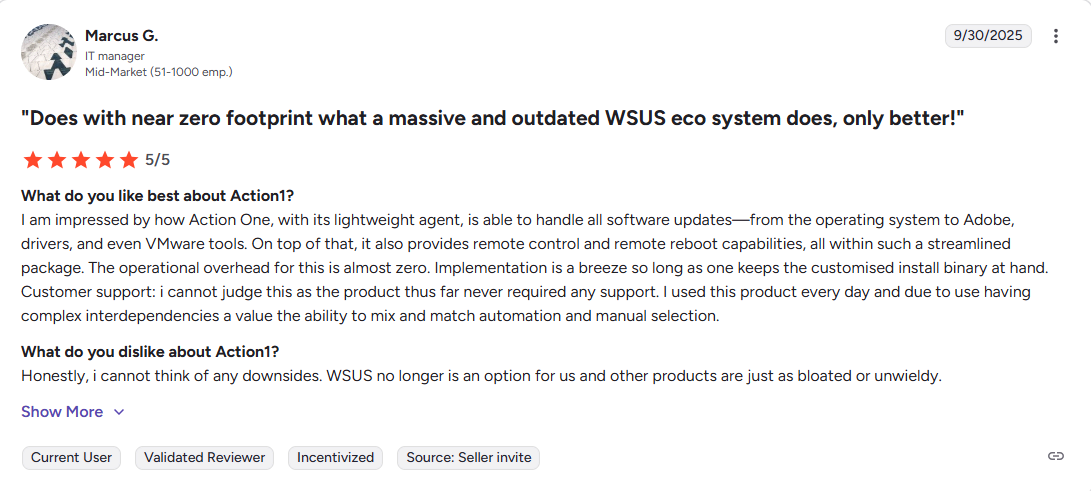1091x491 pixels.
Task: Click the copy review link icon
Action: pyautogui.click(x=1056, y=456)
